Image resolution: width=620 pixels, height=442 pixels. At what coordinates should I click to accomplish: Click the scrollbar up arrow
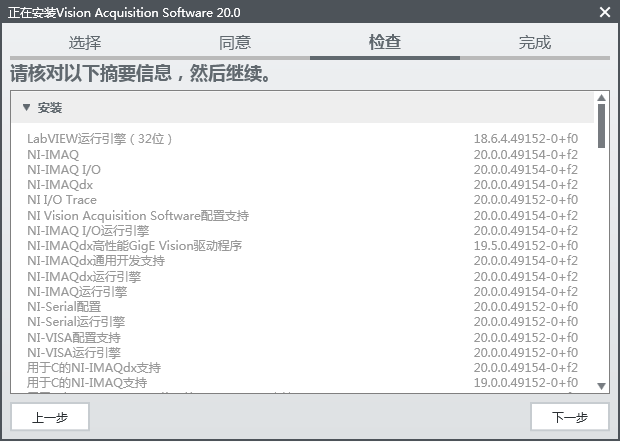pyautogui.click(x=601, y=97)
